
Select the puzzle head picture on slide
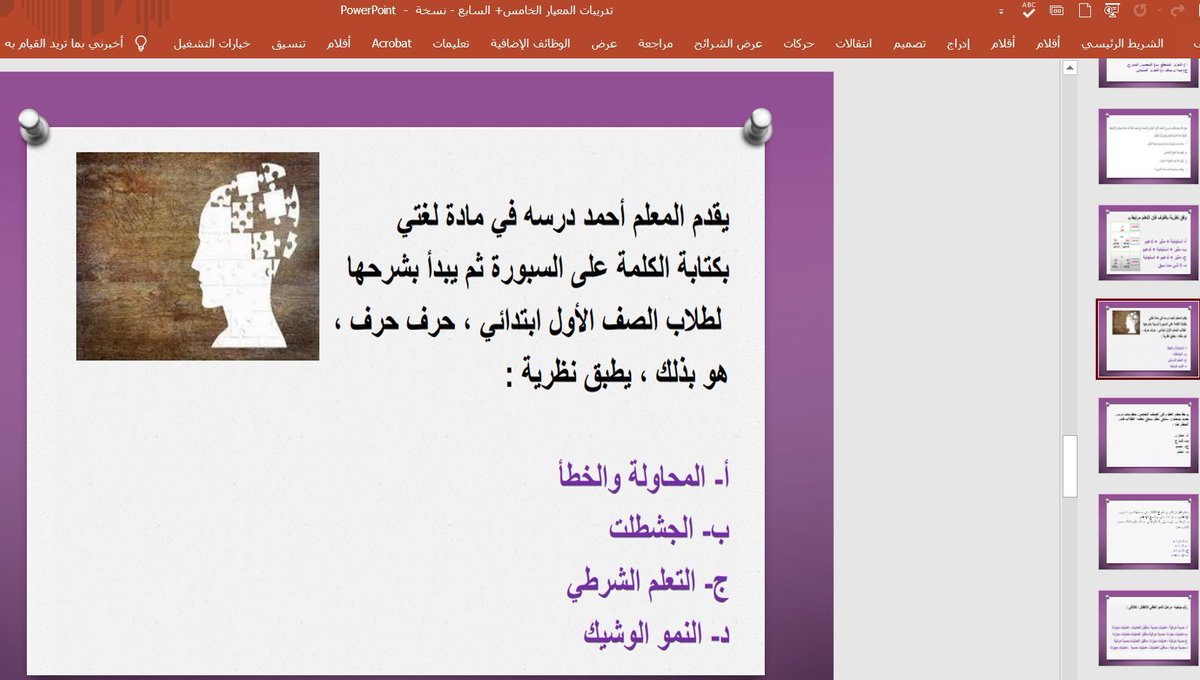[198, 256]
